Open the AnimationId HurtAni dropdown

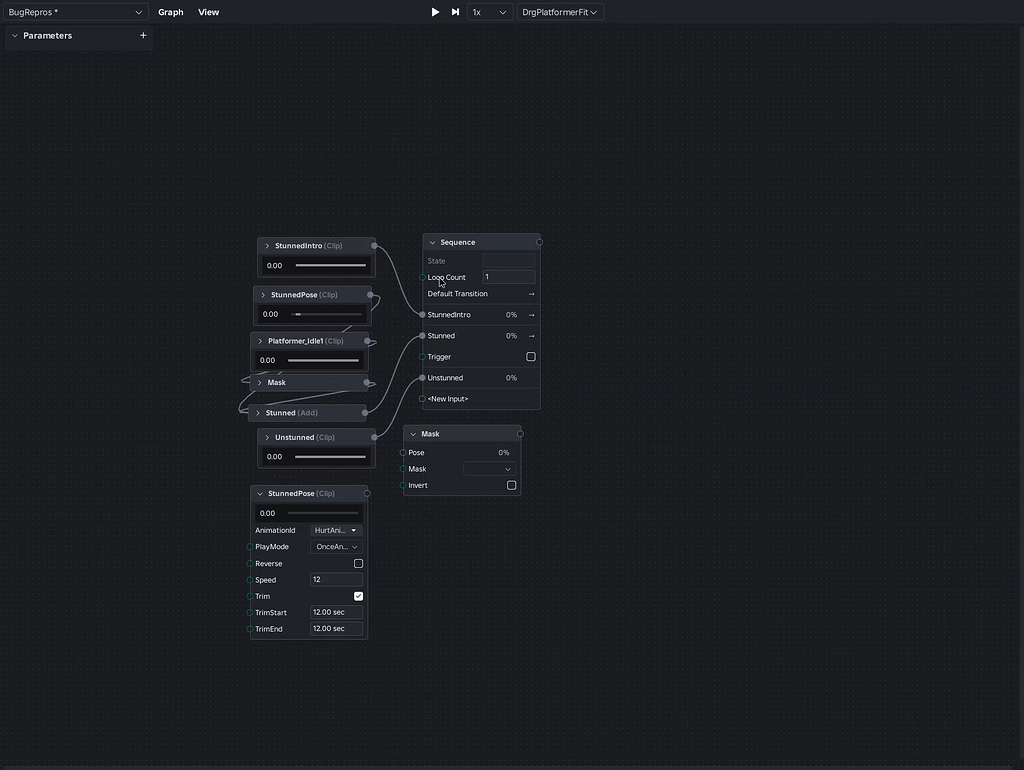(x=336, y=530)
